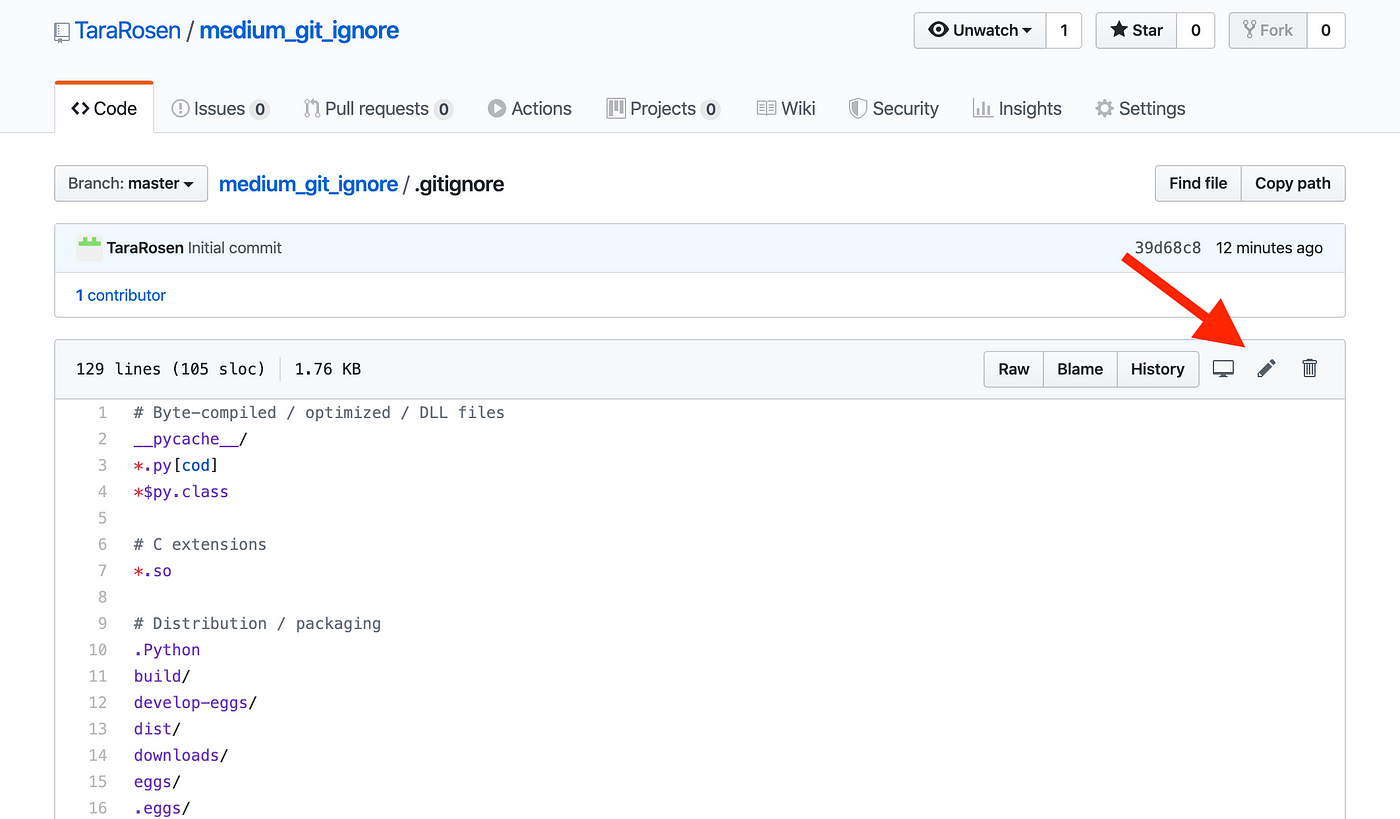The width and height of the screenshot is (1400, 819).
Task: Click the trash delete file icon
Action: click(1309, 369)
